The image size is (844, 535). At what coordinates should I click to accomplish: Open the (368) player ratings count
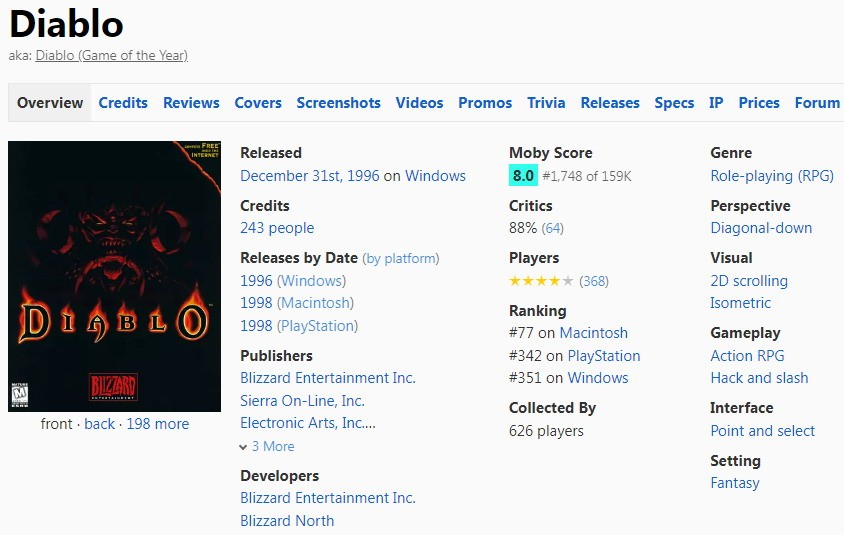pyautogui.click(x=594, y=281)
